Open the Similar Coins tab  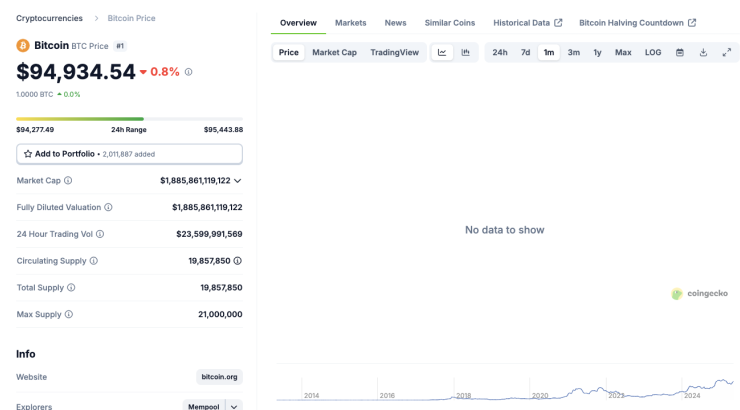450,23
